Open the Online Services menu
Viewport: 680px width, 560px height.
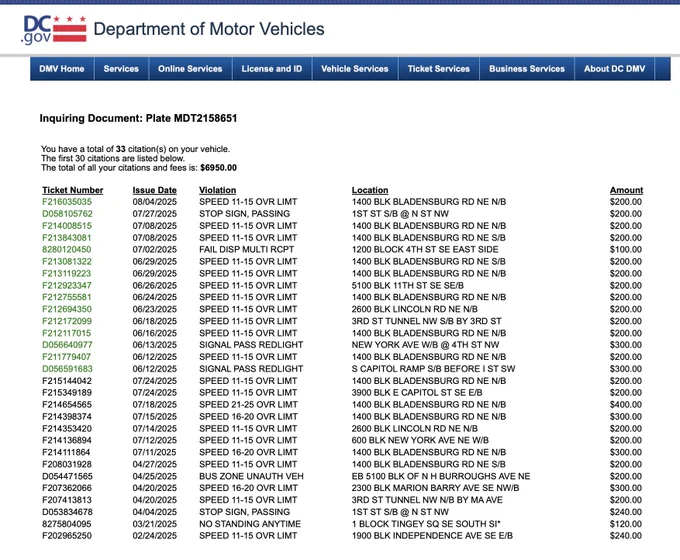coord(190,69)
